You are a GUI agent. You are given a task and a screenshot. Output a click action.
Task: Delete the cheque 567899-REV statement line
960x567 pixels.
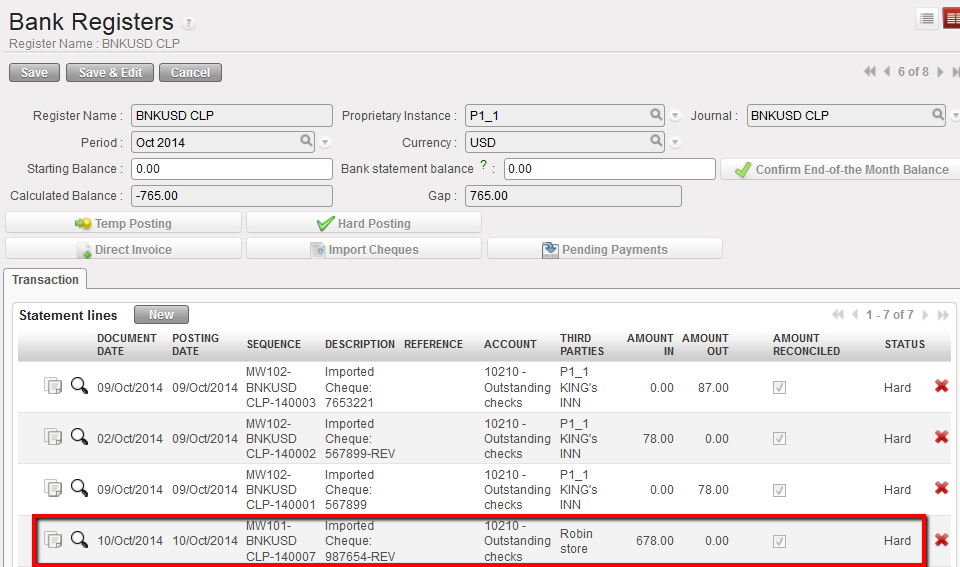point(940,437)
